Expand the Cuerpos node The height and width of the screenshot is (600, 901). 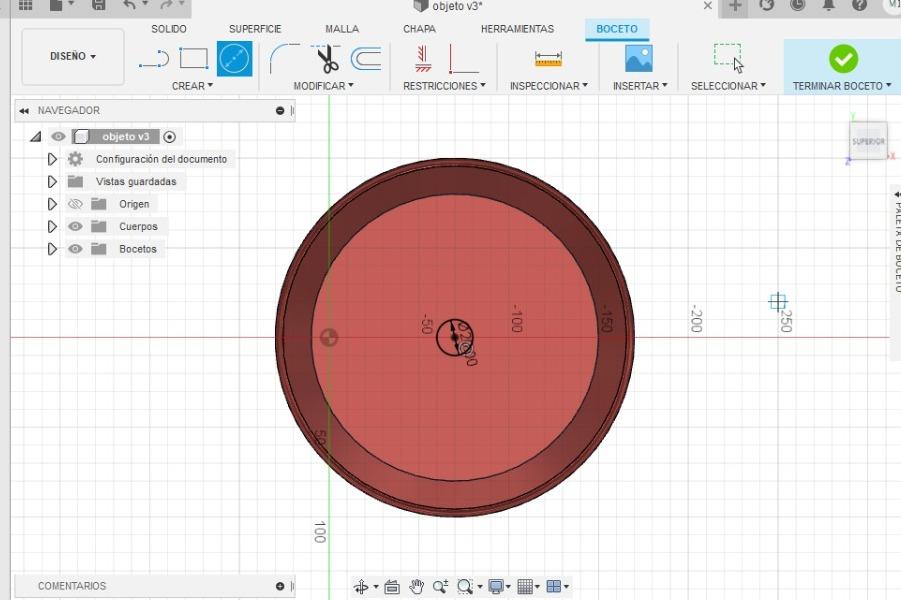coord(52,226)
